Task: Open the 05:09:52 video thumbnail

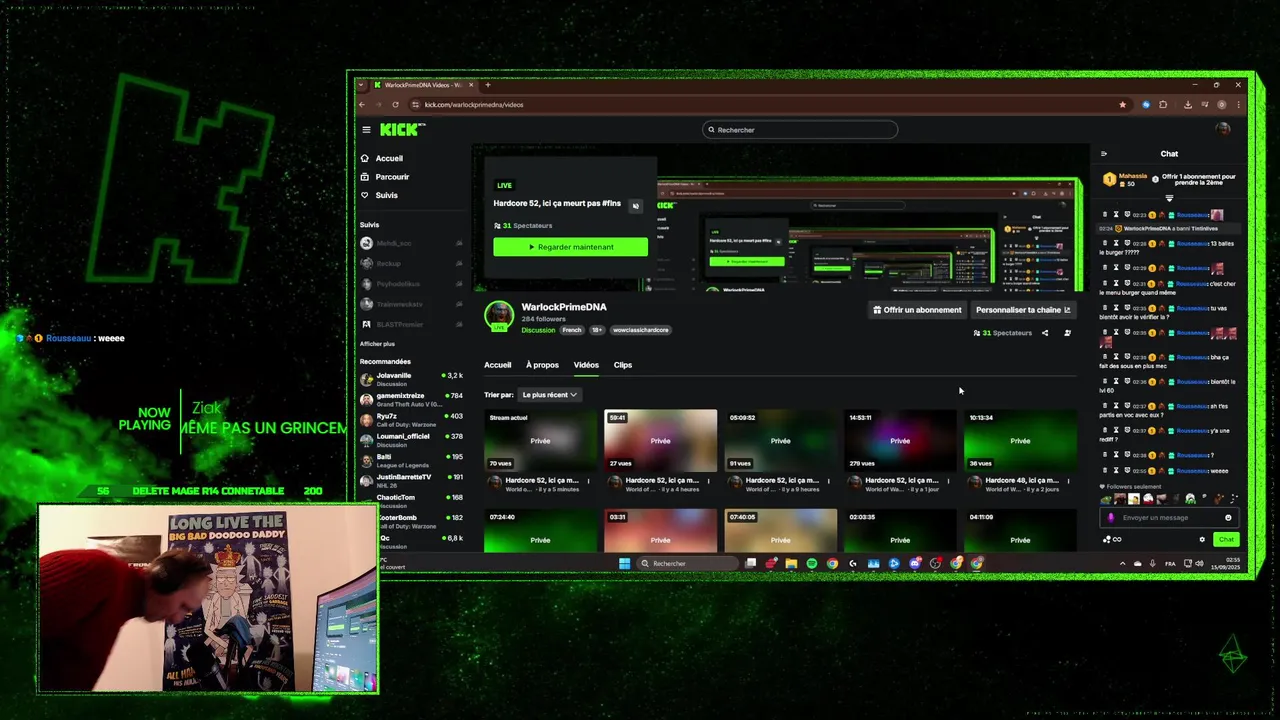Action: pos(780,440)
